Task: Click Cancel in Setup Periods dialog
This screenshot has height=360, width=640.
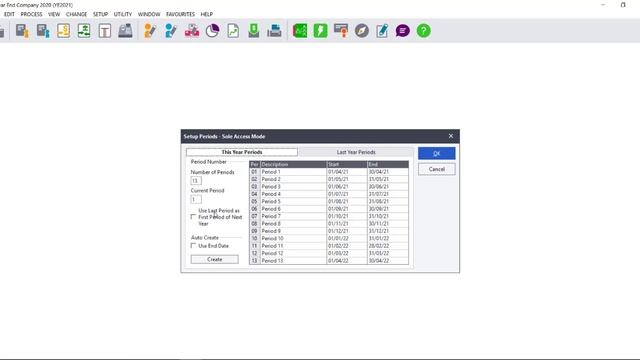Action: click(436, 169)
